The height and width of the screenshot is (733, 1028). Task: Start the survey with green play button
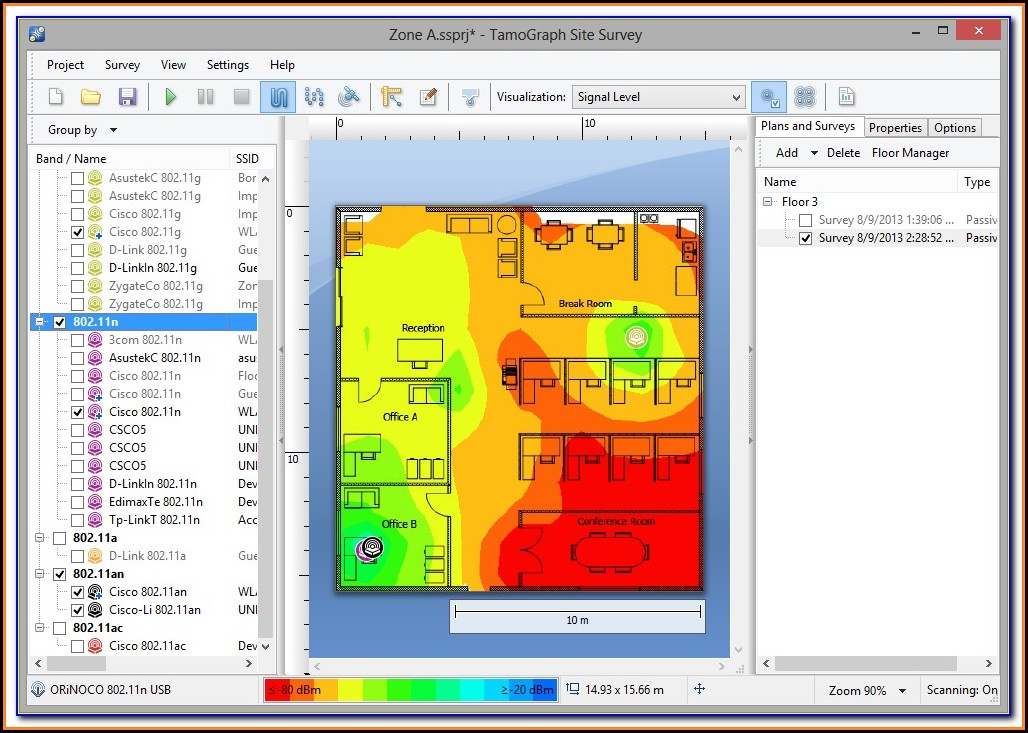[171, 97]
